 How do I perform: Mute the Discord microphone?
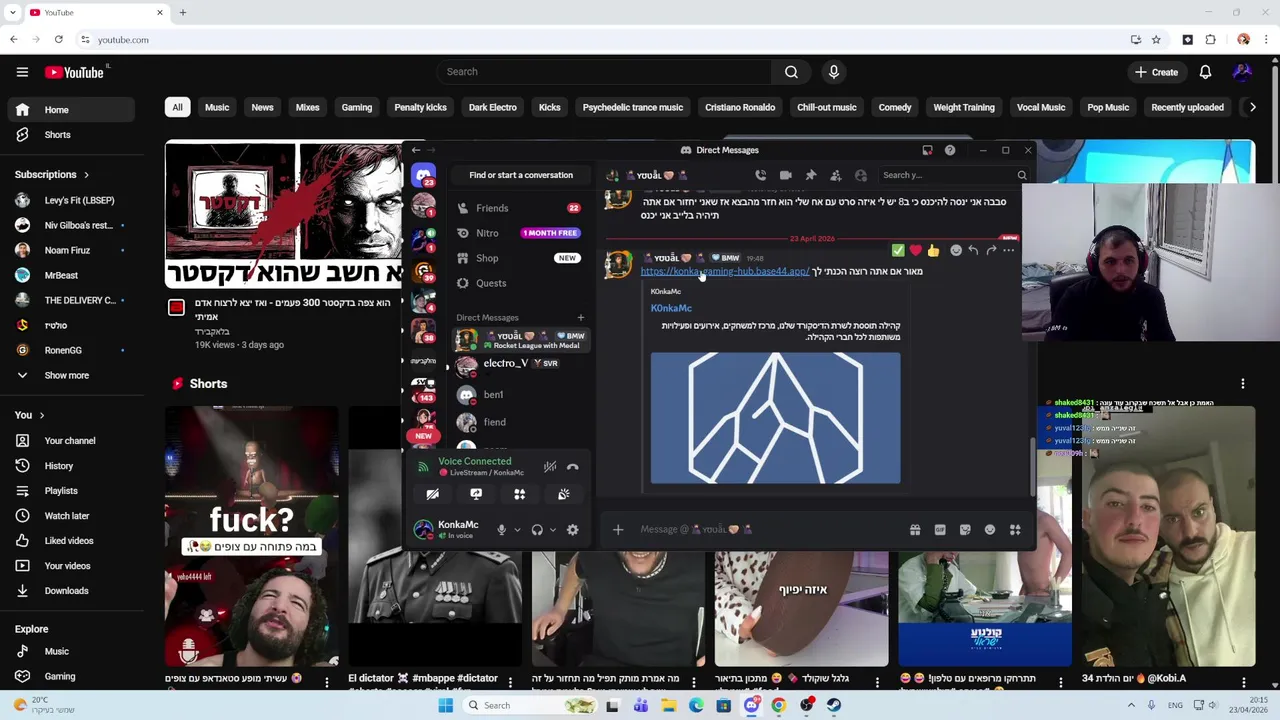coord(502,530)
